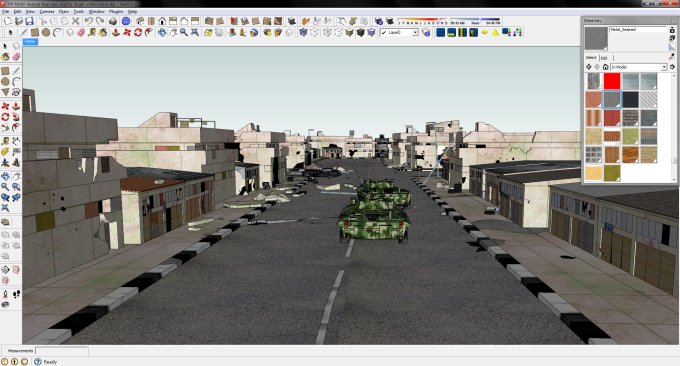Activate the Push/Pull tool in top toolbar
This screenshot has height=366, width=680.
point(116,33)
